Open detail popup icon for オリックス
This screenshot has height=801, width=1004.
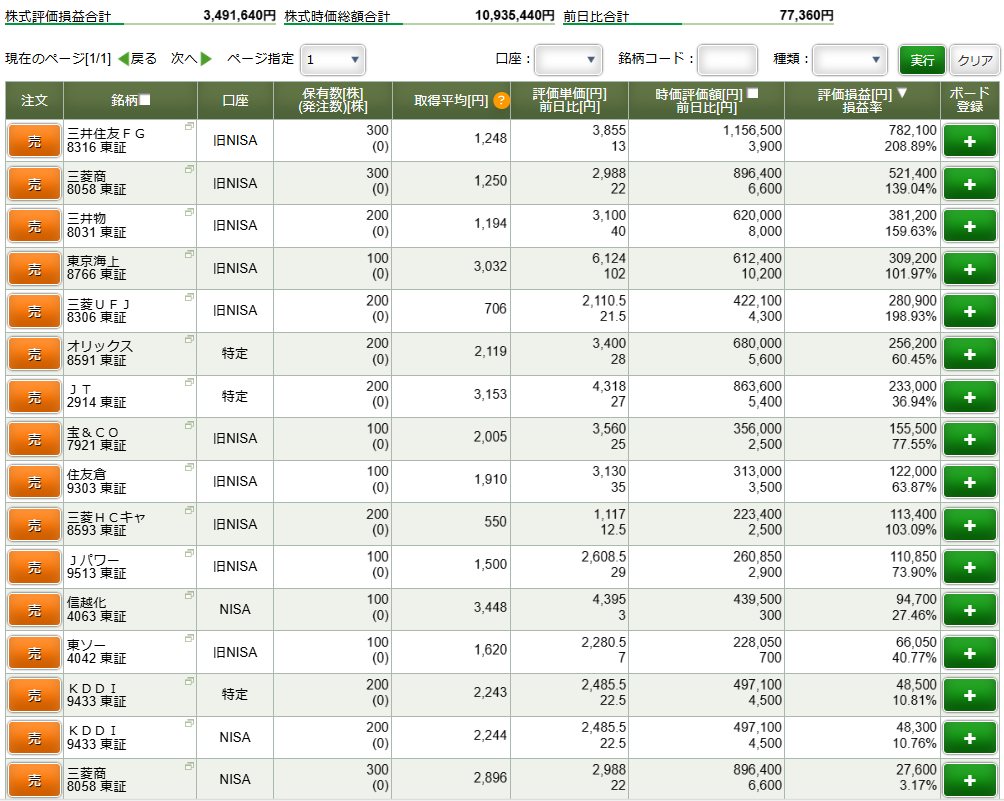189,339
